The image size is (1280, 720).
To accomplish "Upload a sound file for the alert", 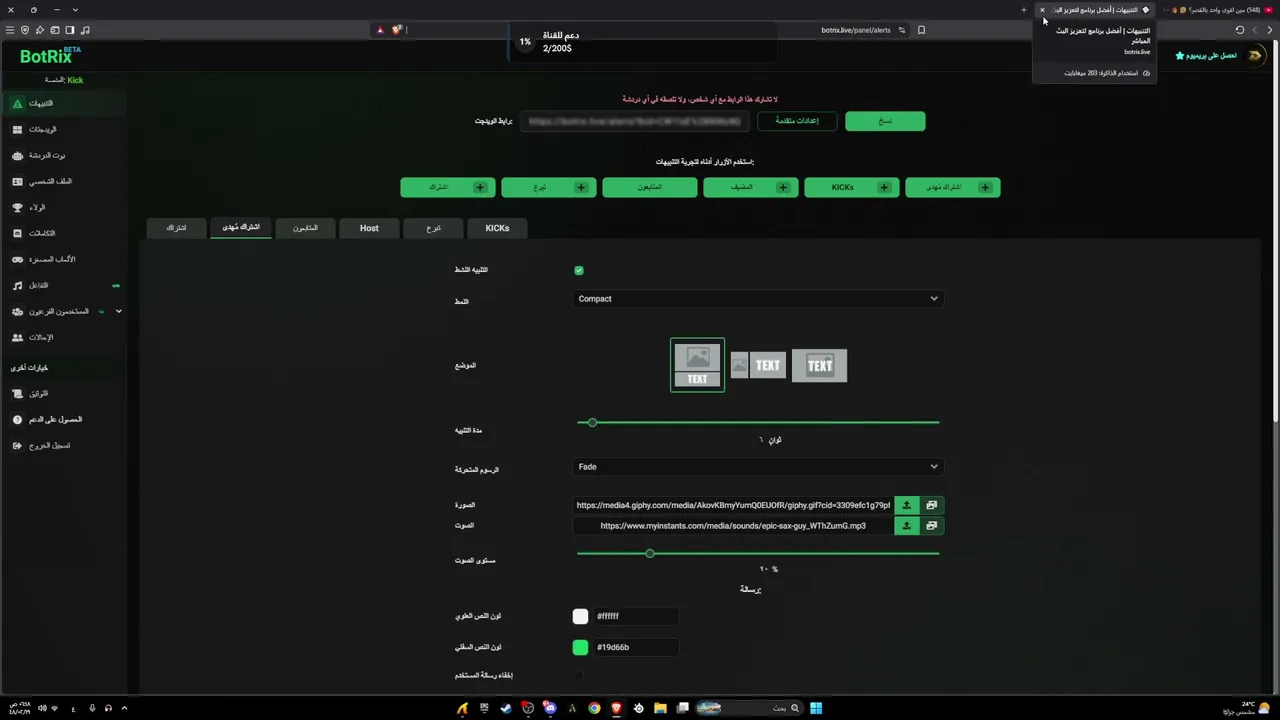I will (906, 525).
